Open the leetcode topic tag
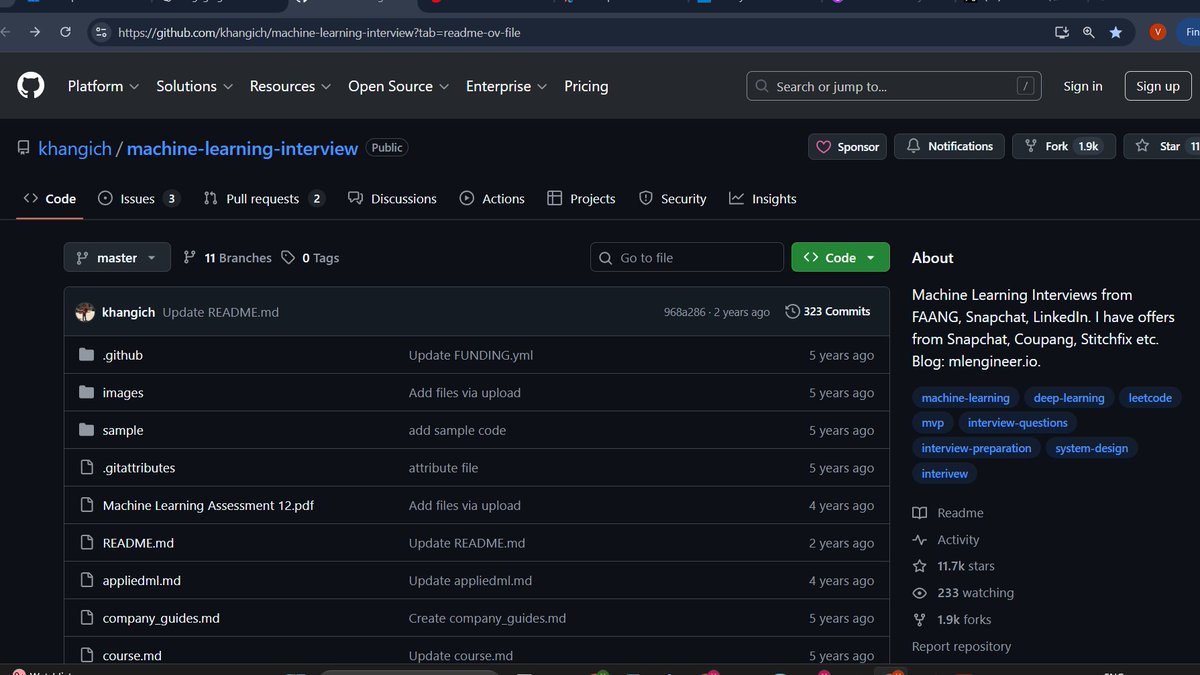This screenshot has height=675, width=1200. [1150, 398]
